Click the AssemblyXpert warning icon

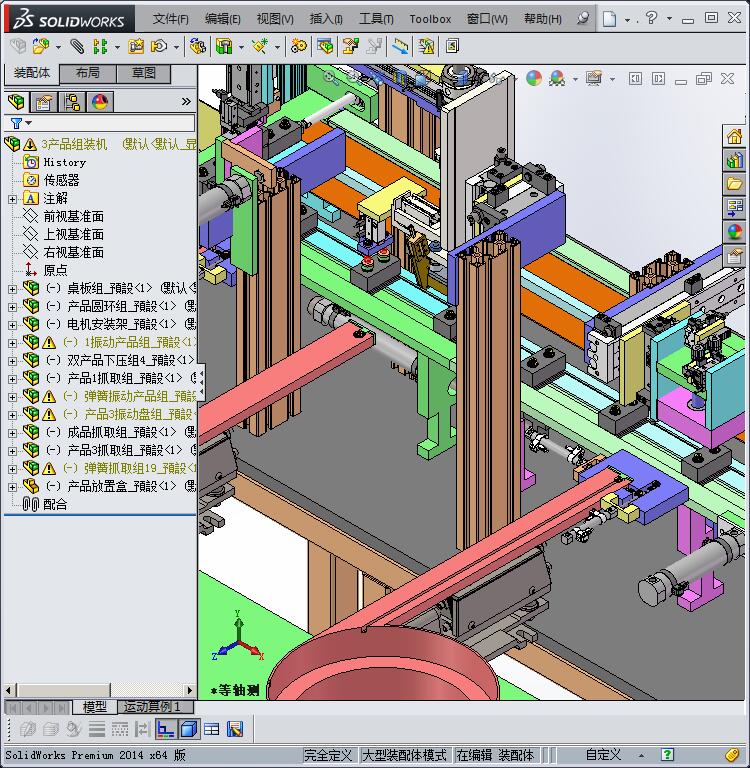pos(426,47)
